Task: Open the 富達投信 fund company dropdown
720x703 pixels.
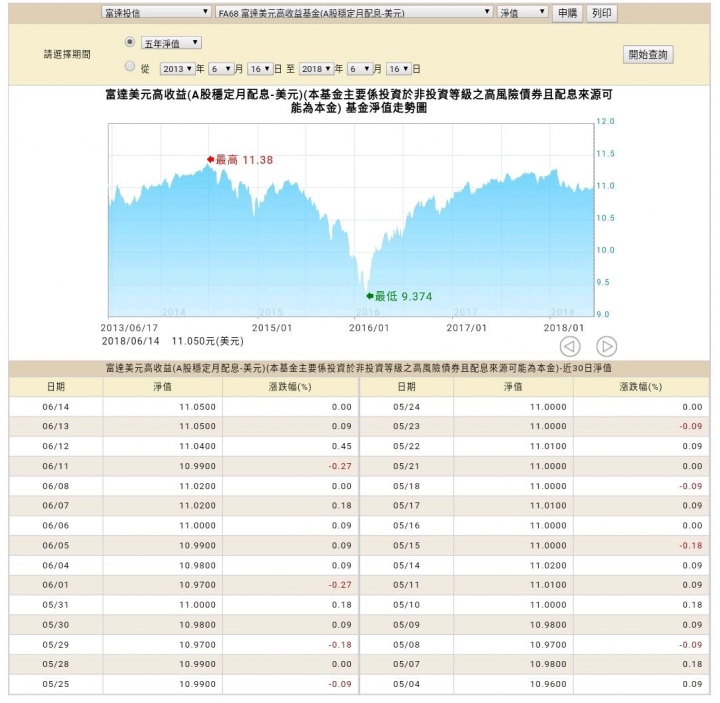Action: (x=156, y=12)
